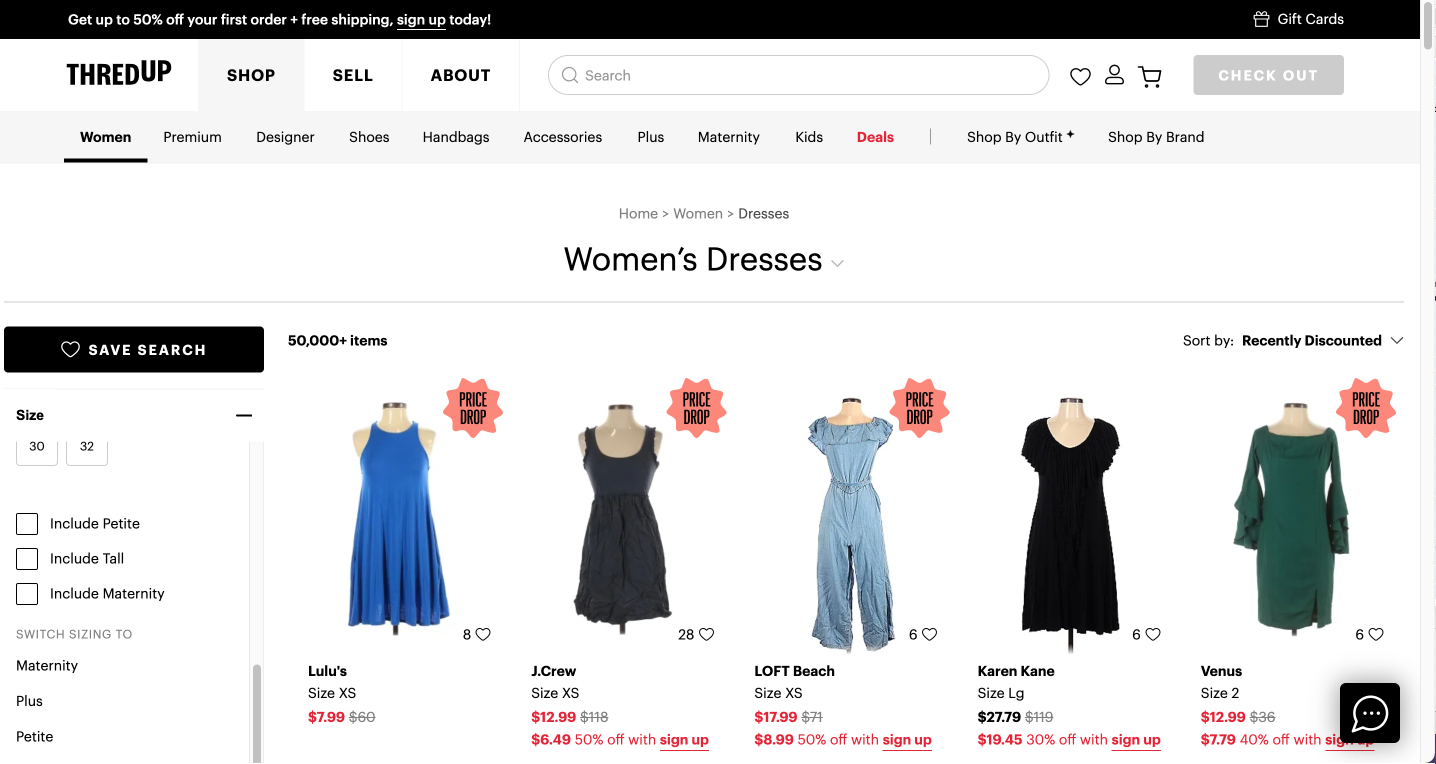1436x764 pixels.
Task: Click the Home breadcrumb link
Action: coord(638,214)
